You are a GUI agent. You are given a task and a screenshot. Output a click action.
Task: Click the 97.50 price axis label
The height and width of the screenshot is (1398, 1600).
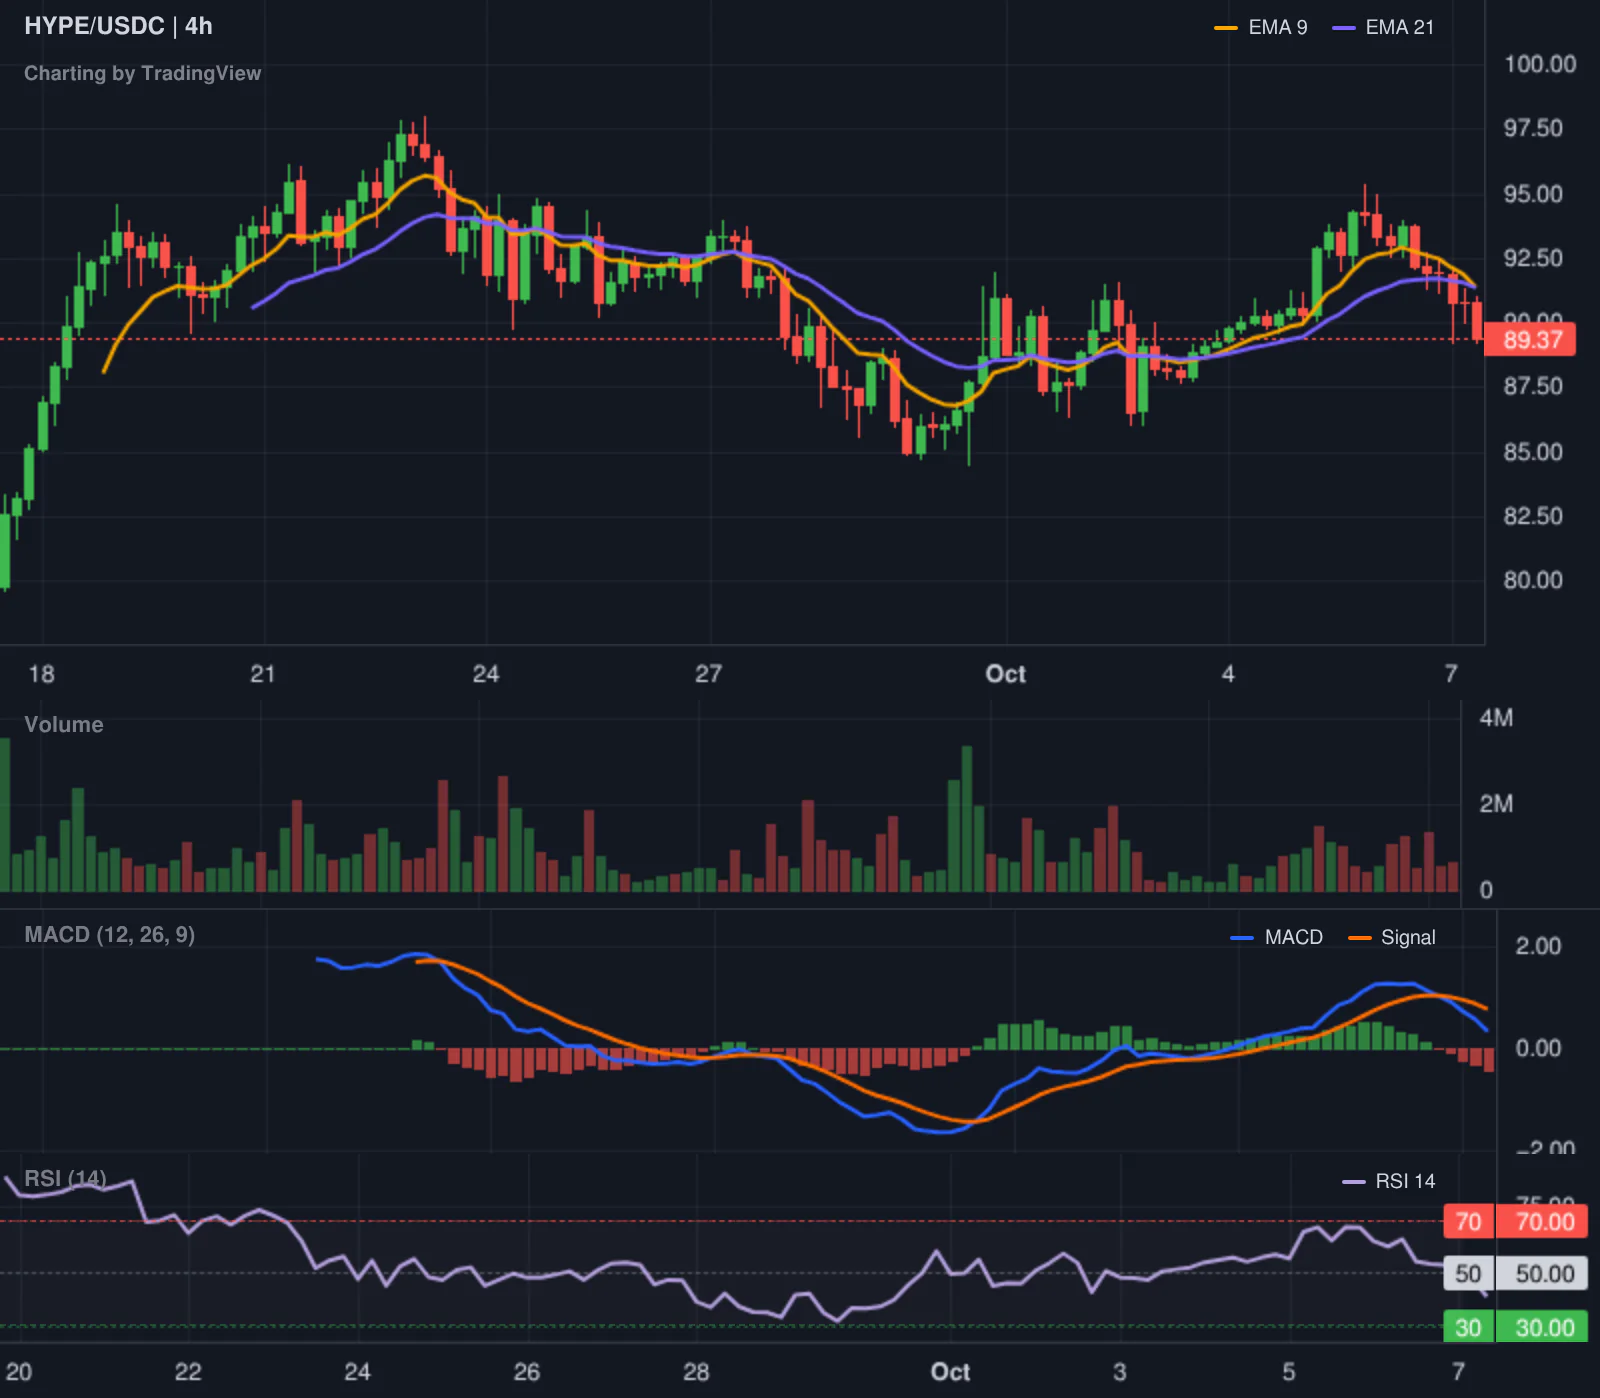point(1533,128)
